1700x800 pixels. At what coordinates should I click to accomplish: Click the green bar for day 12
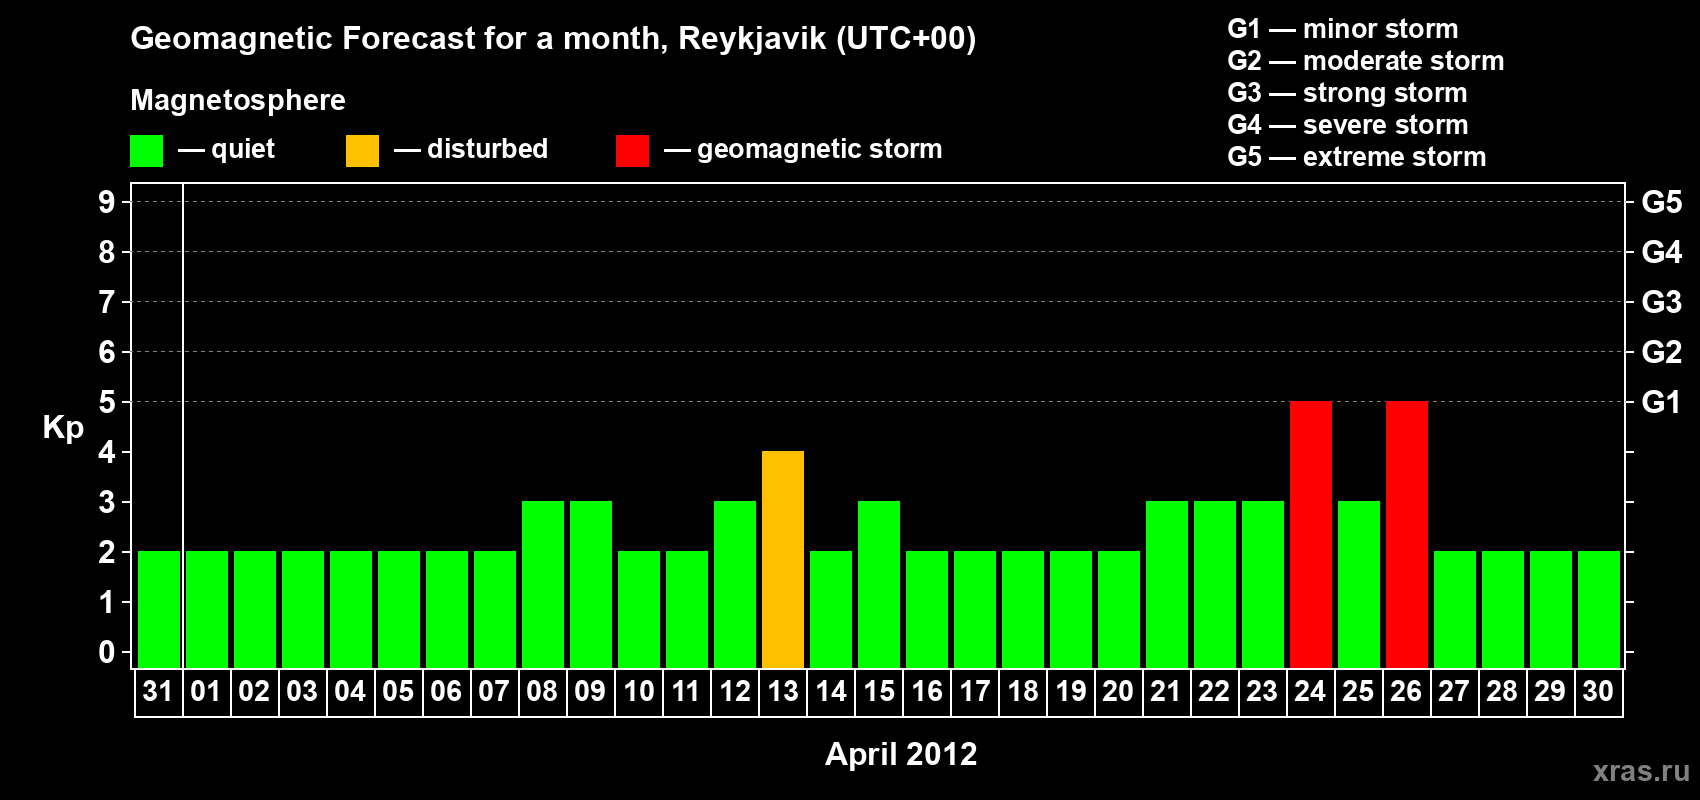pos(735,584)
